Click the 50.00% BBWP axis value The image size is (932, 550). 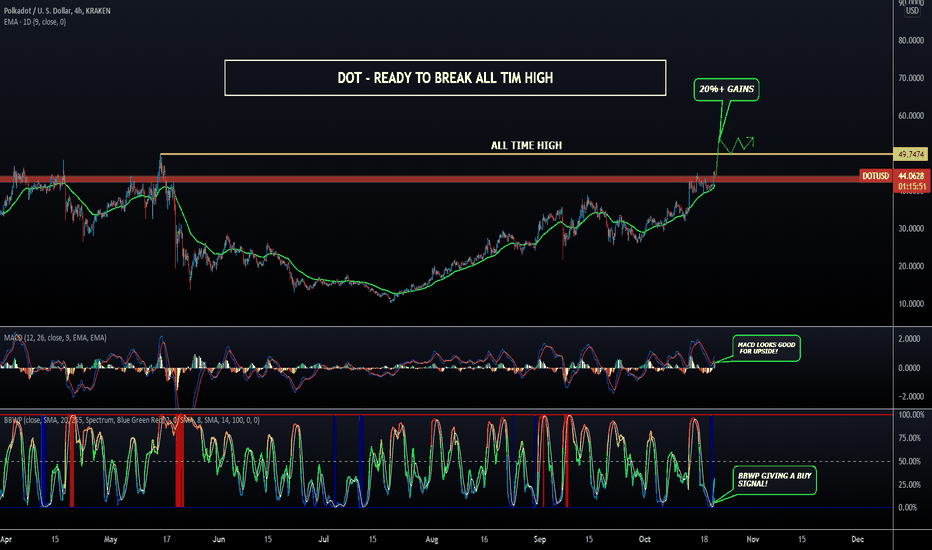click(x=909, y=461)
